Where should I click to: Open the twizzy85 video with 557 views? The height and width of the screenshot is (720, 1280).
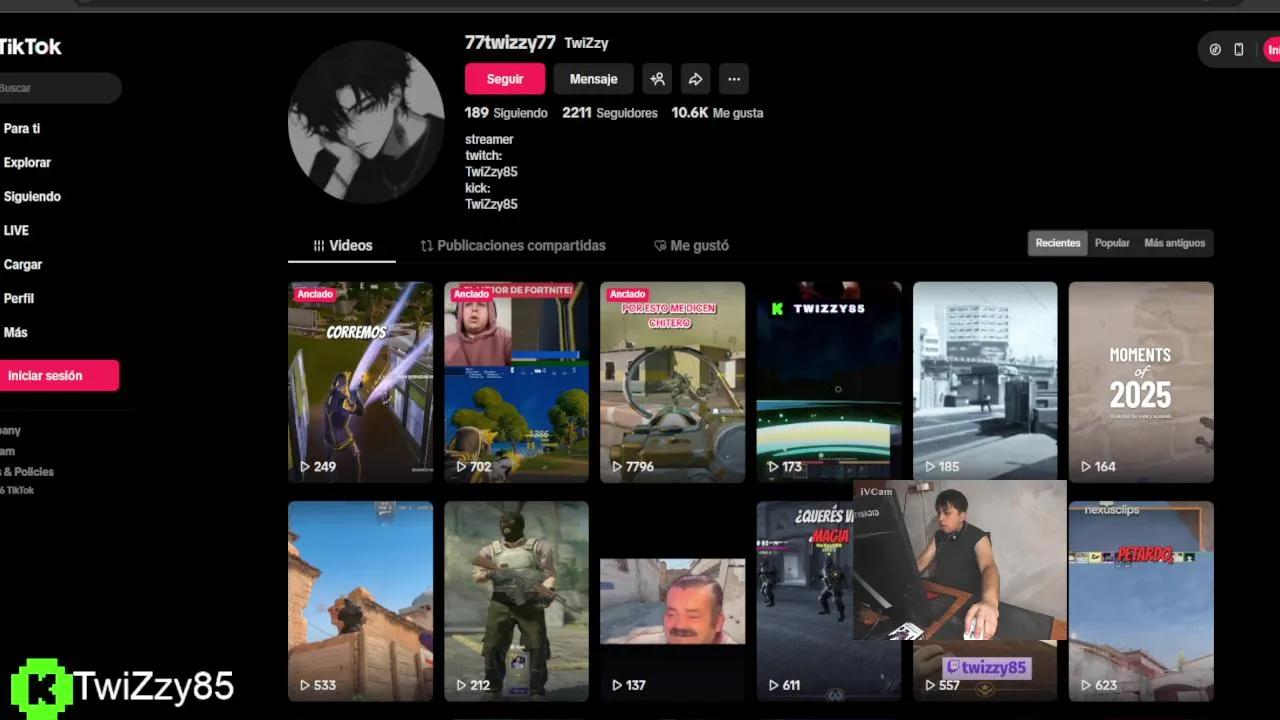tap(984, 671)
